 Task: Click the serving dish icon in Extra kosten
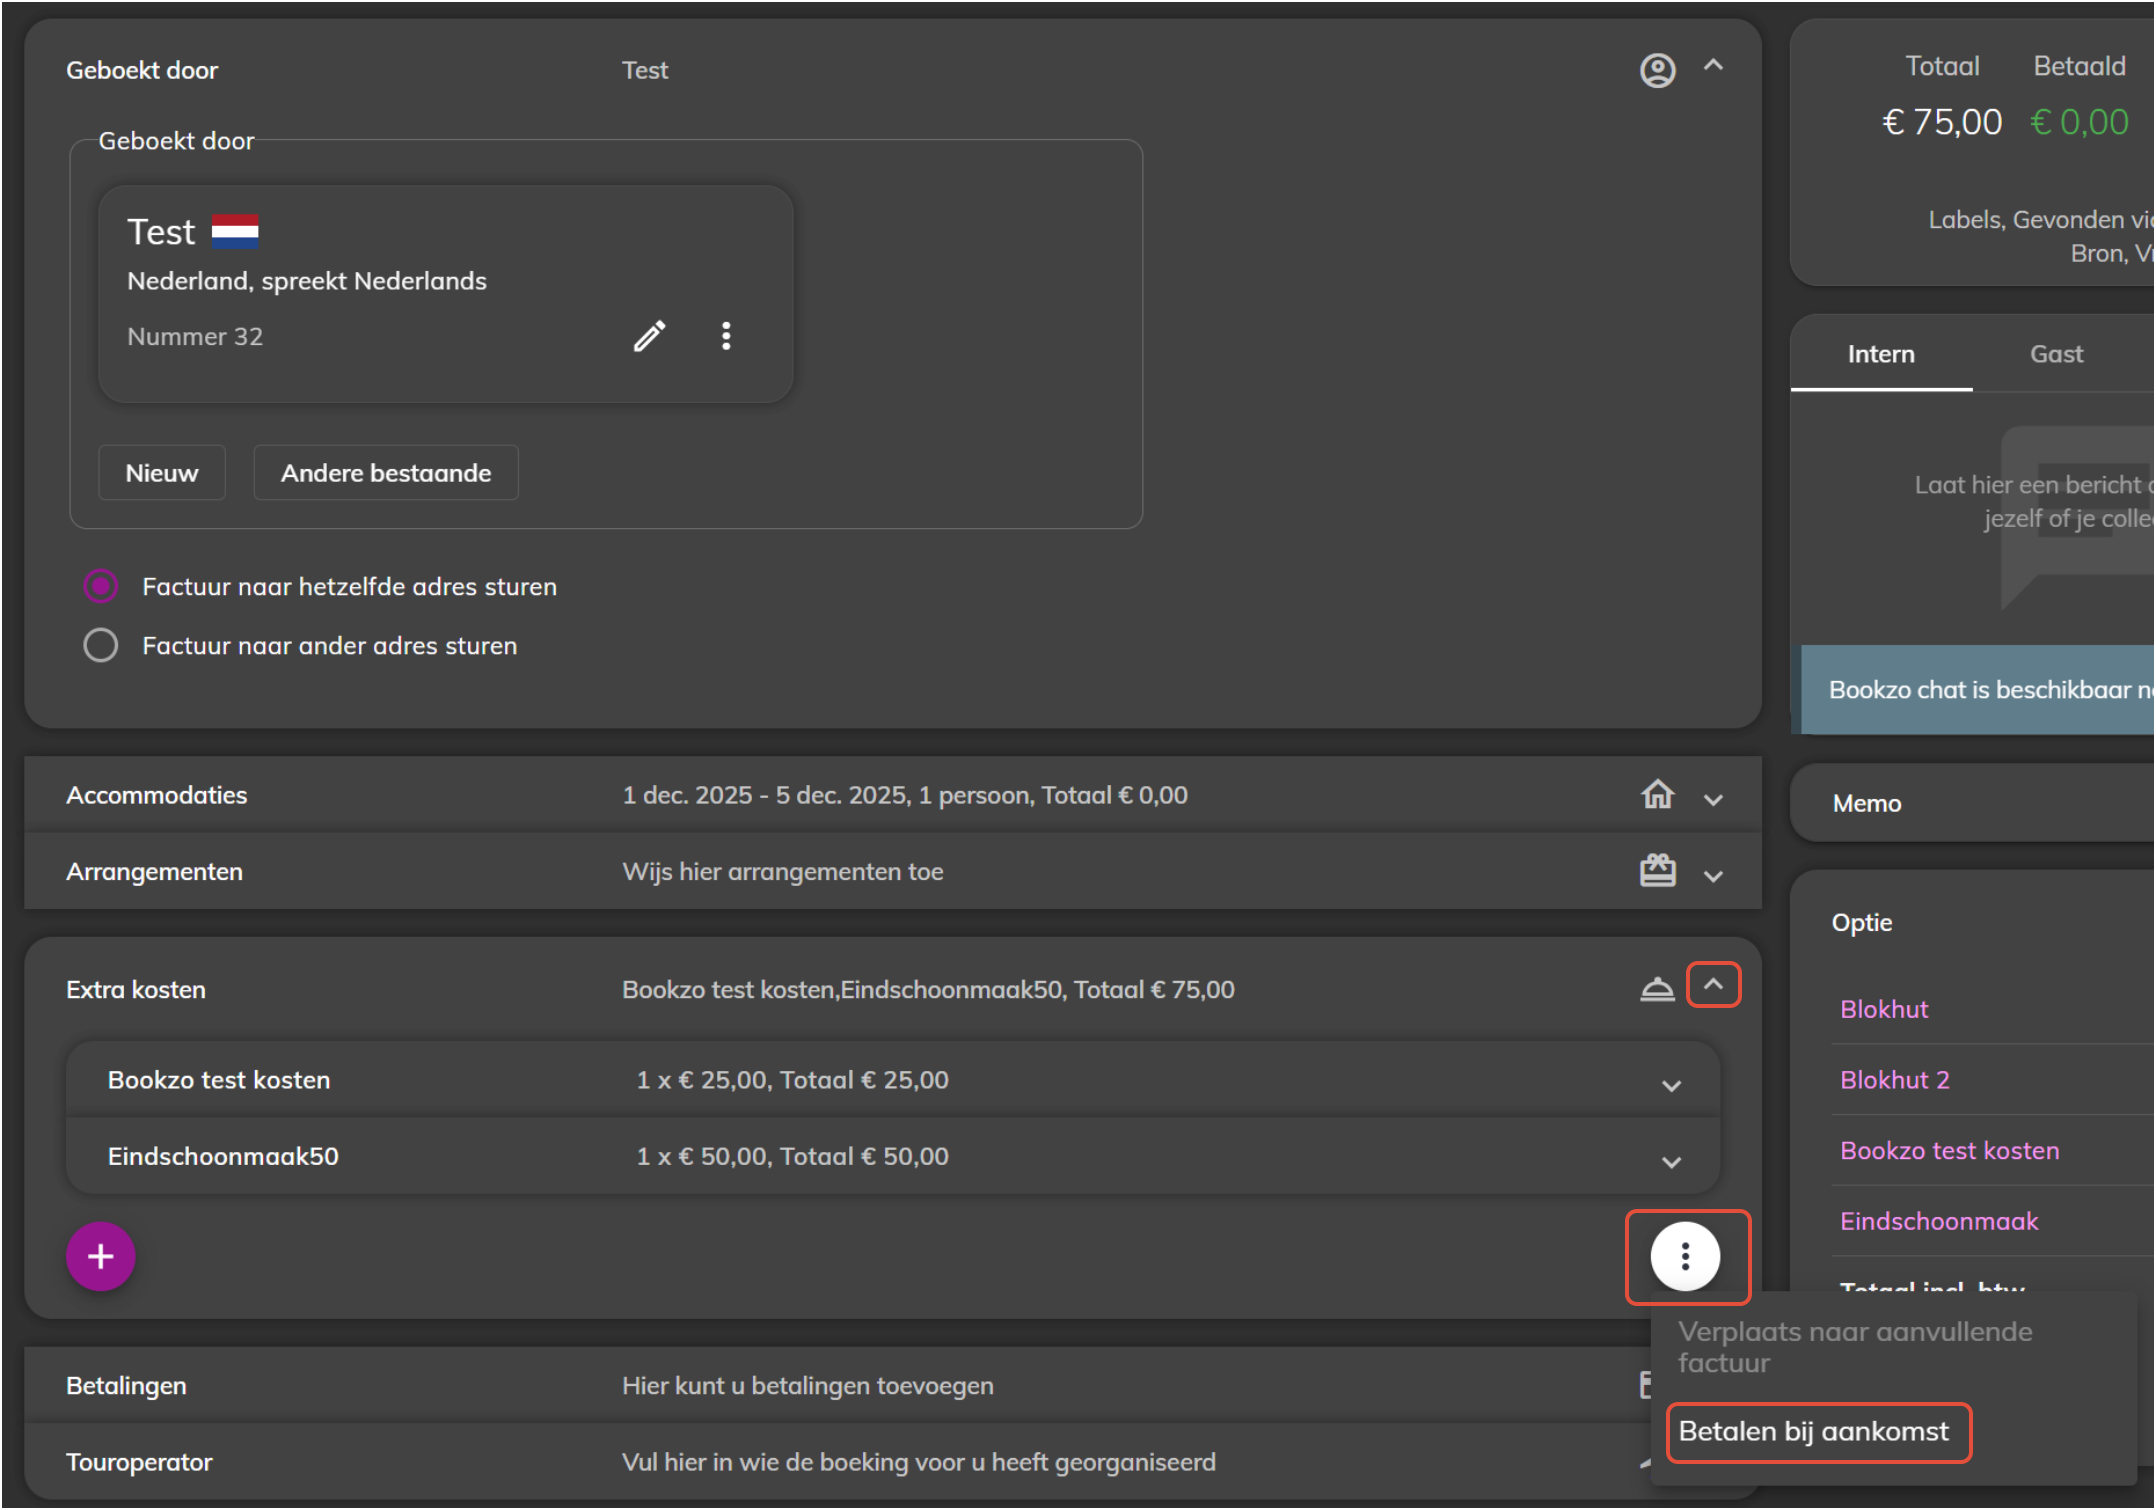coord(1657,989)
